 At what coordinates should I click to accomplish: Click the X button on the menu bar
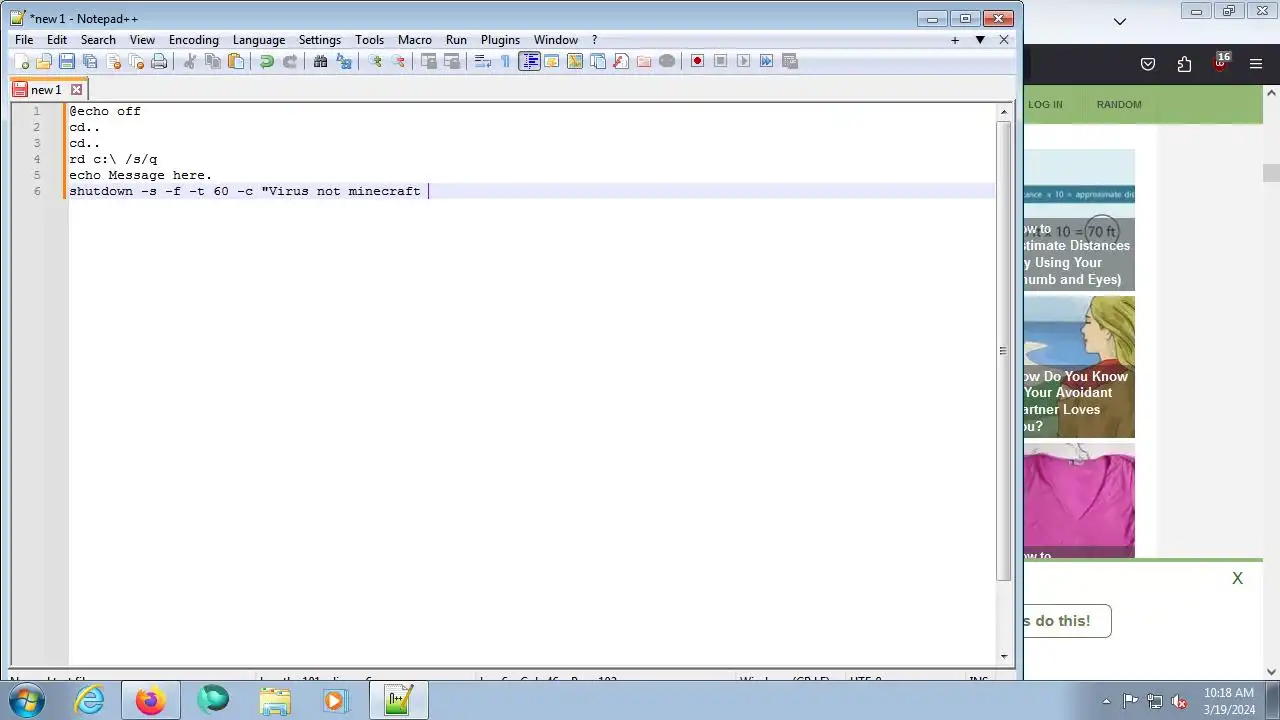[1004, 40]
